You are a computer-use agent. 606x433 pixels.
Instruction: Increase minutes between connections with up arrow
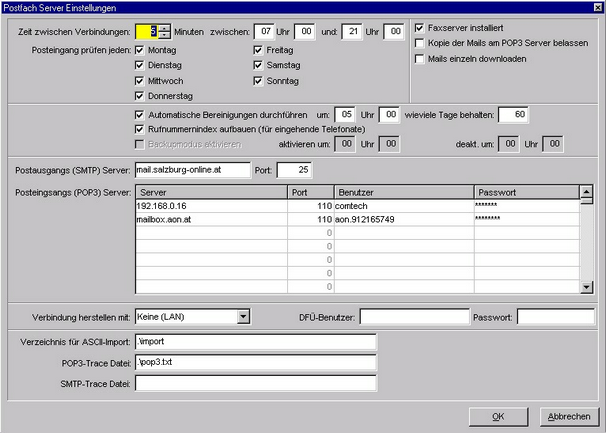tap(165, 28)
